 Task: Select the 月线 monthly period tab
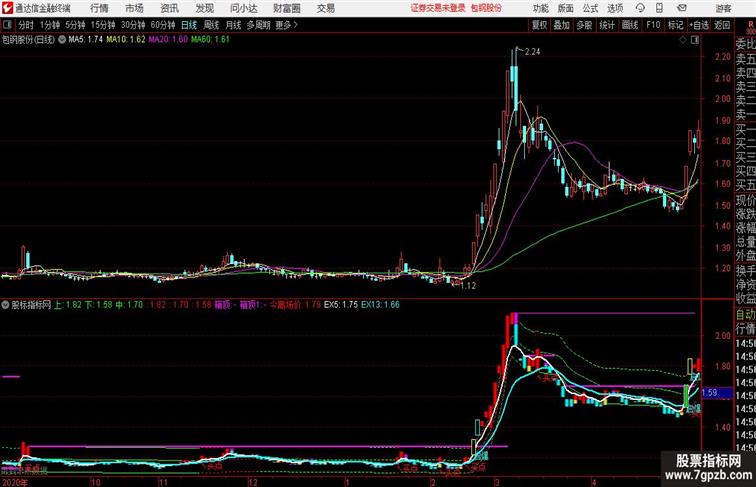pos(233,25)
